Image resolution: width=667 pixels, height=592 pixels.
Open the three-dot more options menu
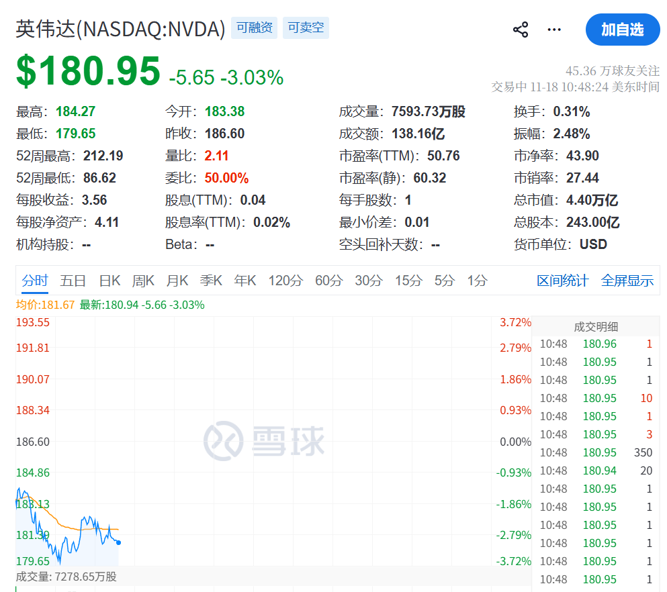pyautogui.click(x=555, y=30)
